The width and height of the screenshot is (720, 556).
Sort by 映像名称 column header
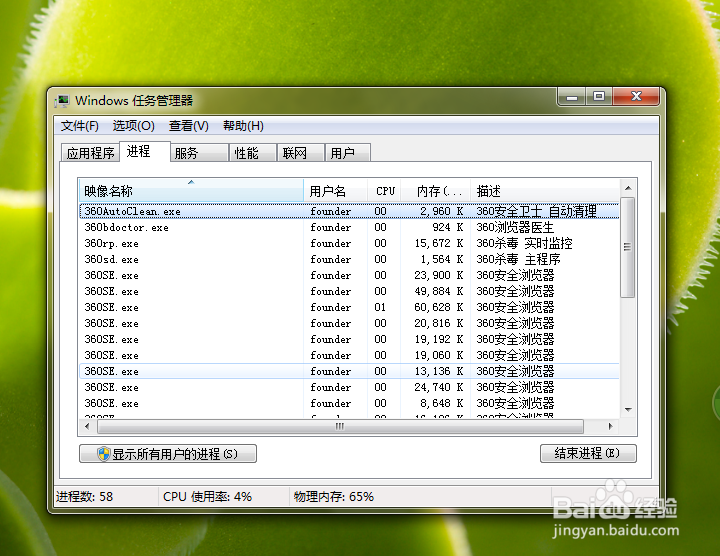191,191
